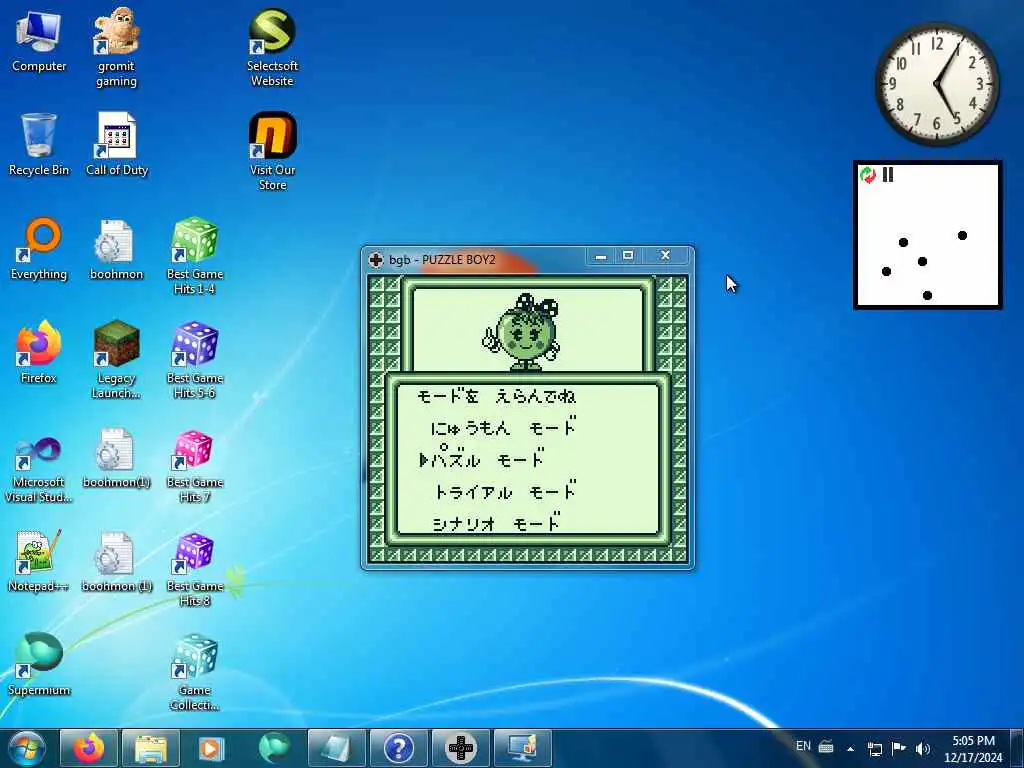The width and height of the screenshot is (1024, 768).
Task: Click the シナリオ モード menu option
Action: tap(496, 522)
